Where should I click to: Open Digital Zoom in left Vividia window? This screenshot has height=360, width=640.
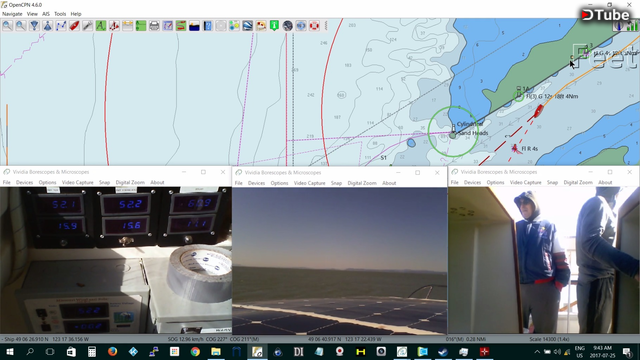click(130, 182)
